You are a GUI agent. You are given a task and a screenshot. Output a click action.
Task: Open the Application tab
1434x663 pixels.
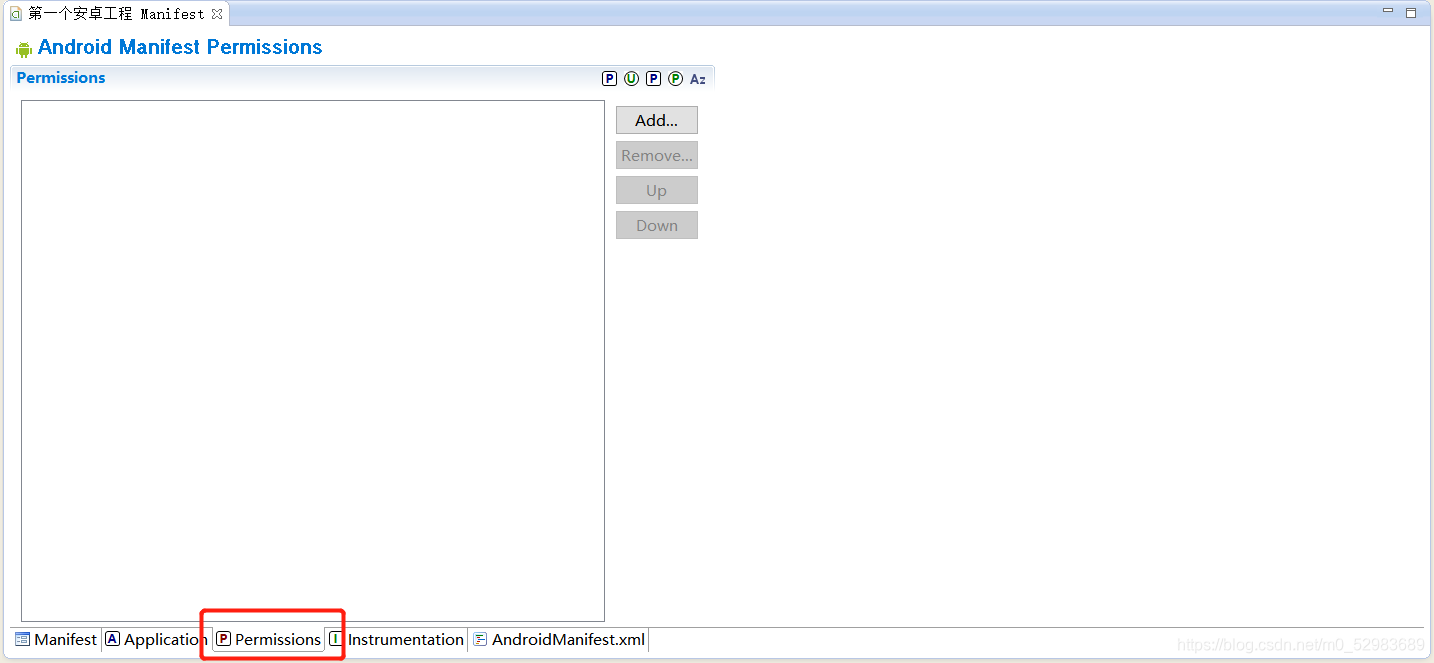(156, 639)
